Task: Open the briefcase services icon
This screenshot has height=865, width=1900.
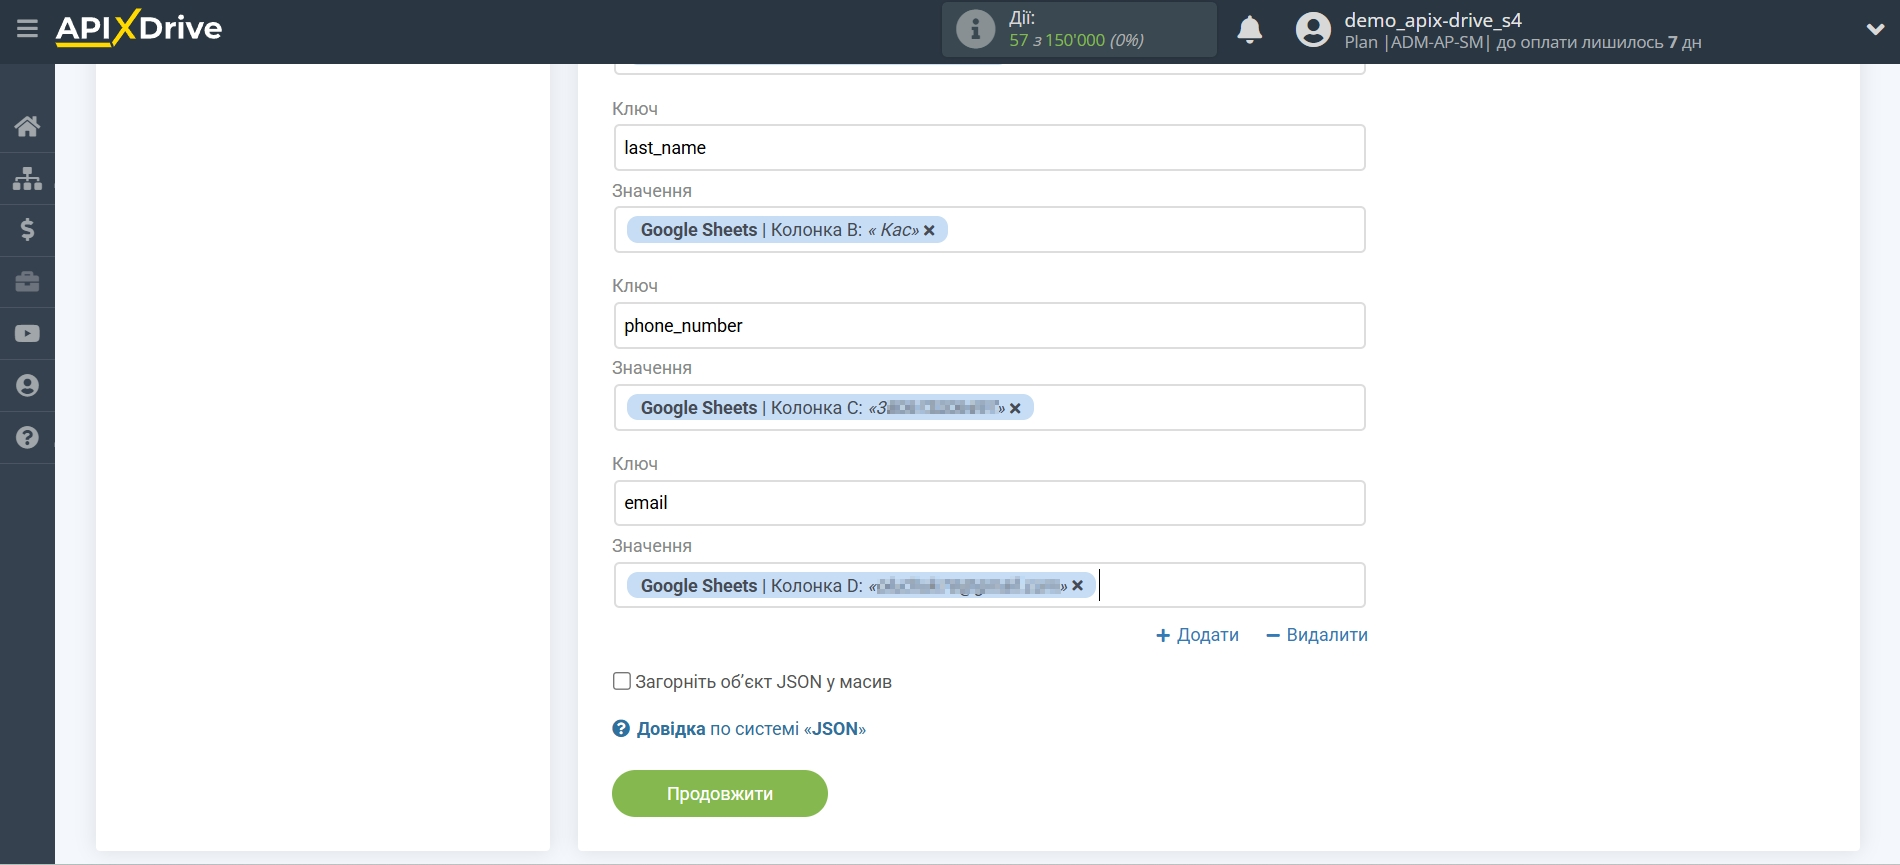Action: click(27, 282)
